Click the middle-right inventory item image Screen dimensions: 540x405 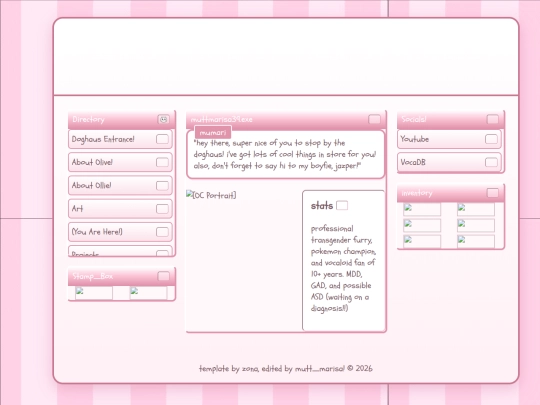[x=476, y=225]
